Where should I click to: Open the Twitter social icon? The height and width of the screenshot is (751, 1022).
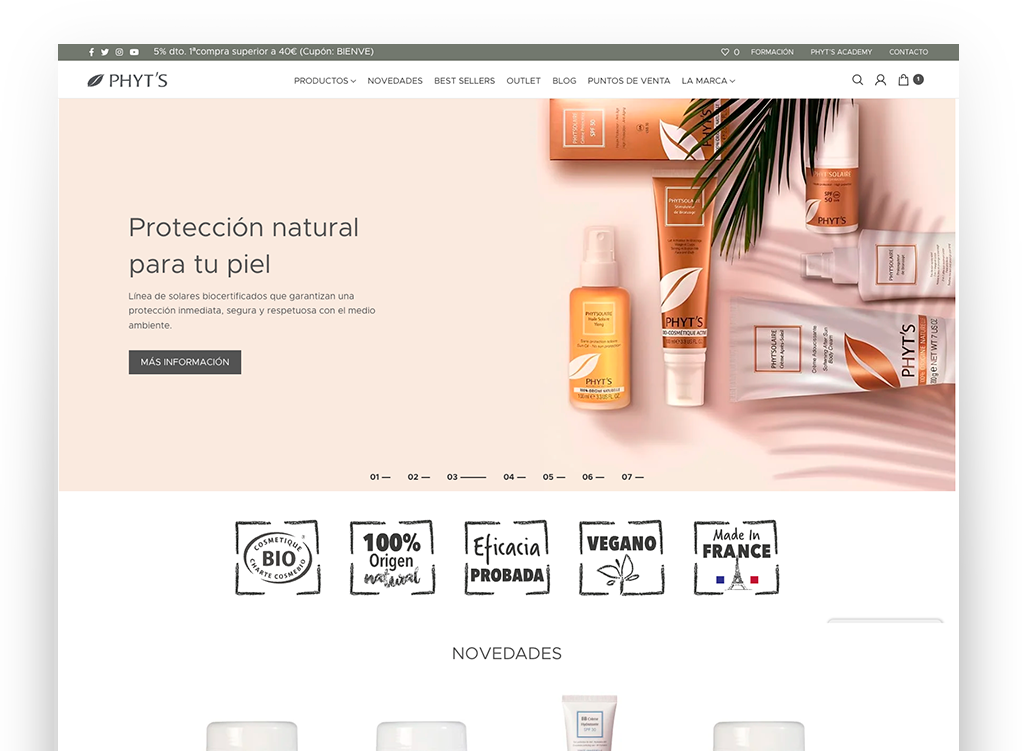pos(105,52)
